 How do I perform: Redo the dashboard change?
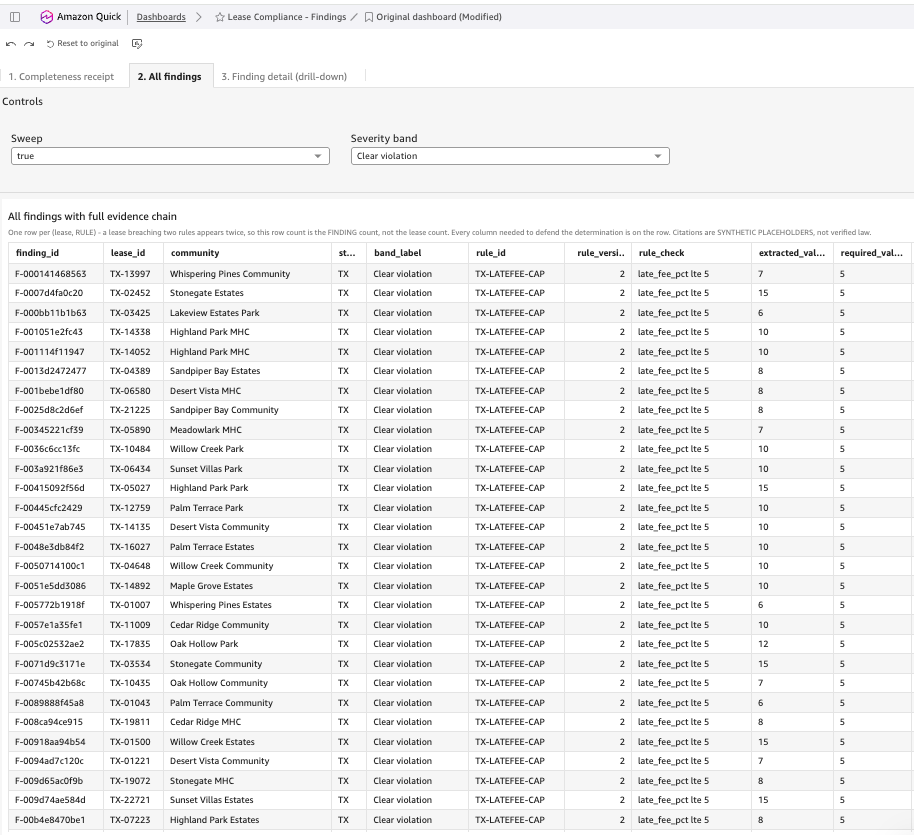coord(29,44)
